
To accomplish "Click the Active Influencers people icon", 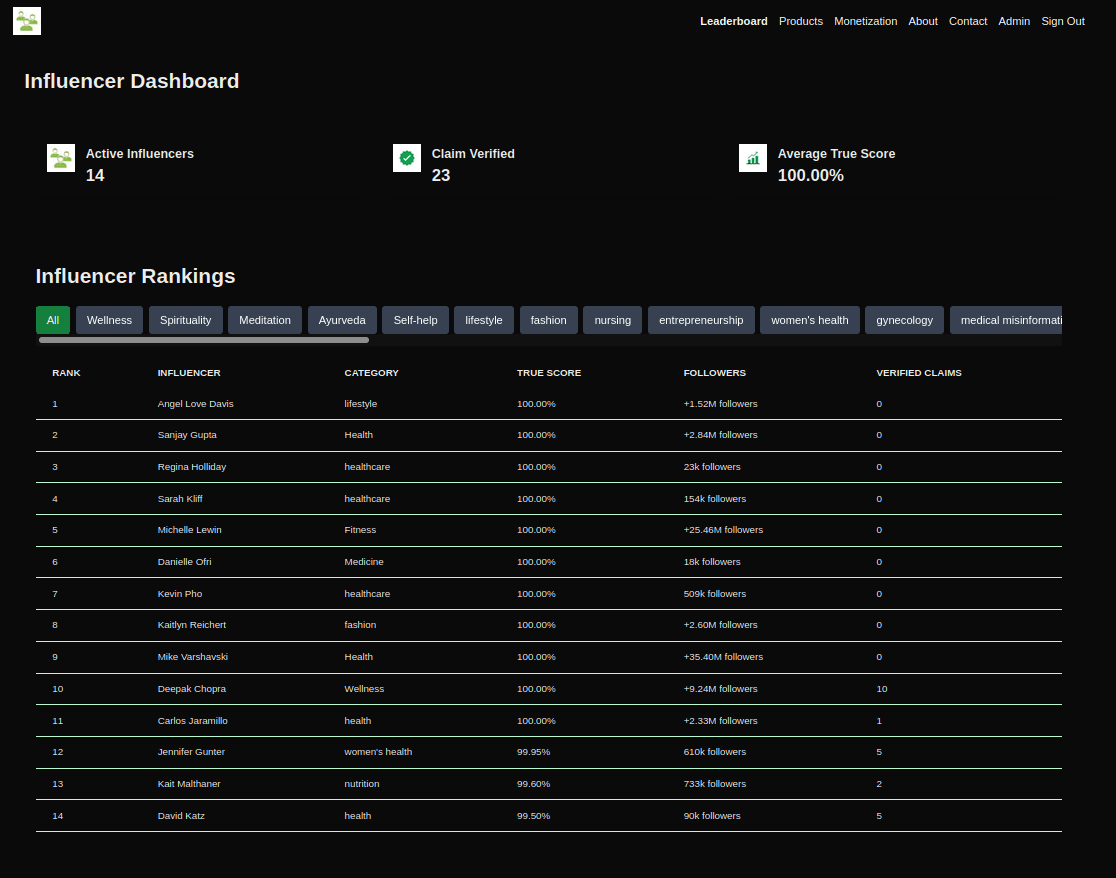I will point(61,157).
